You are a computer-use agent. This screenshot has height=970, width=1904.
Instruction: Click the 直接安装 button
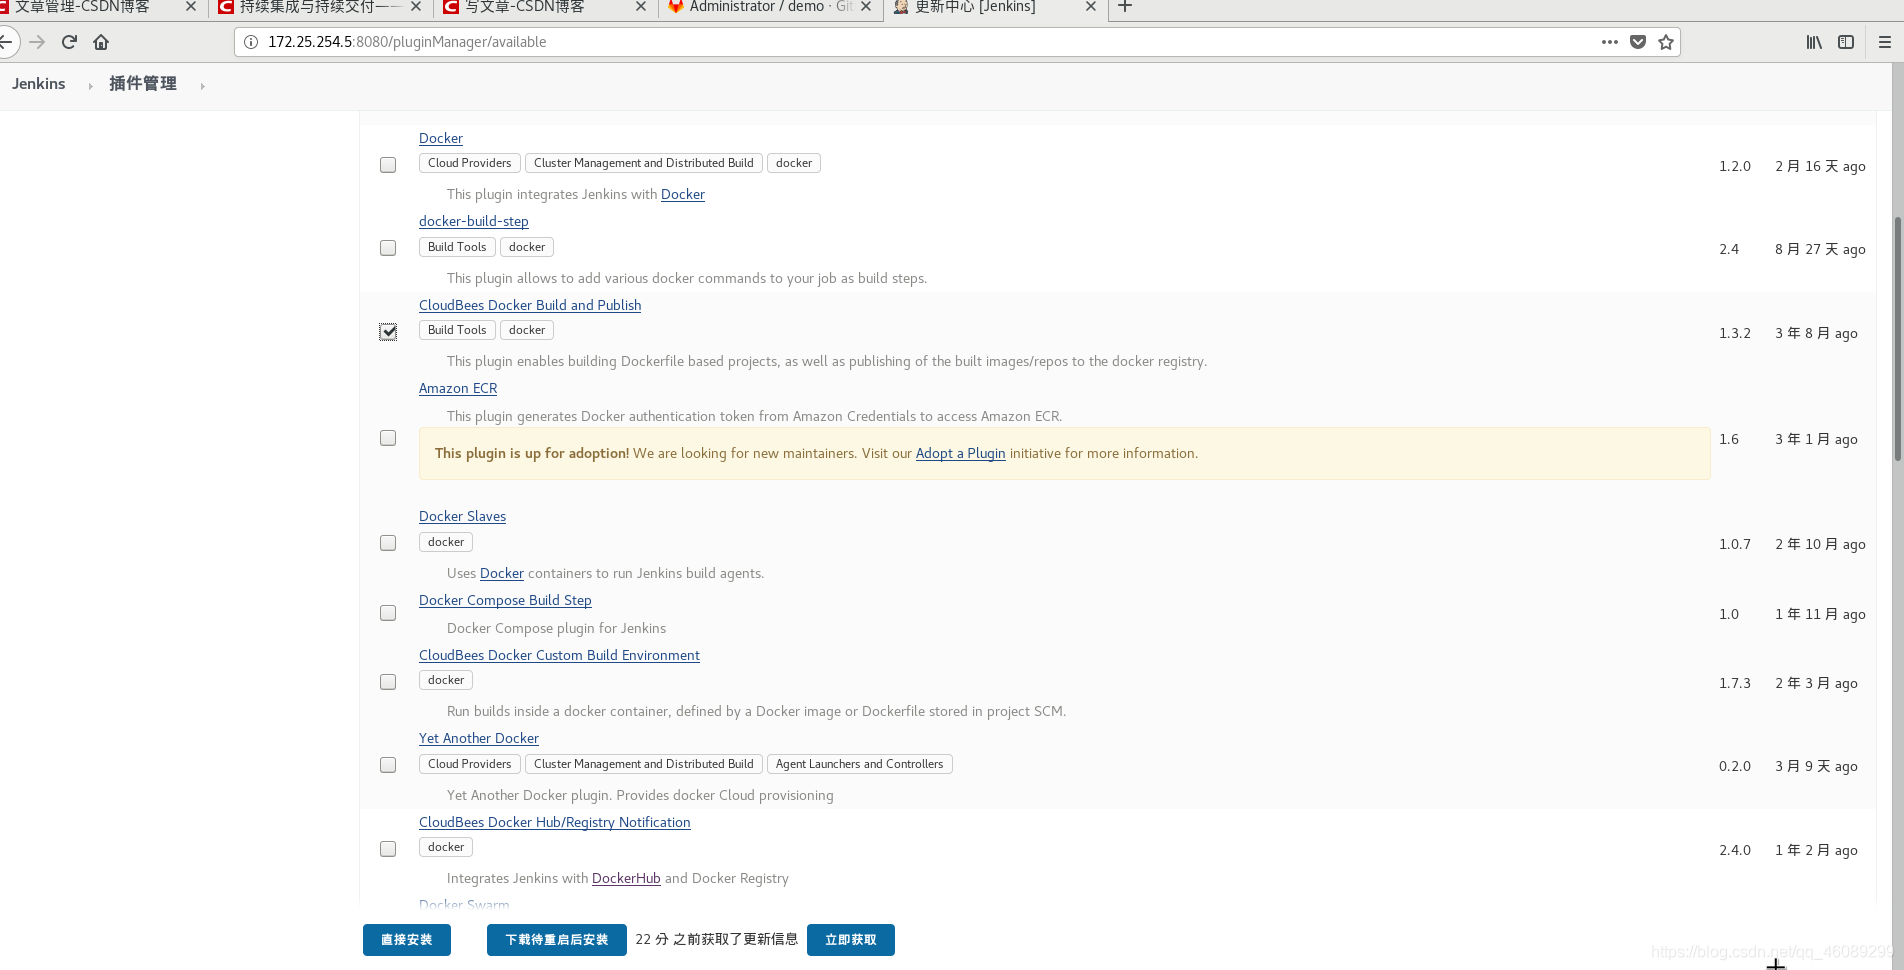click(x=407, y=940)
